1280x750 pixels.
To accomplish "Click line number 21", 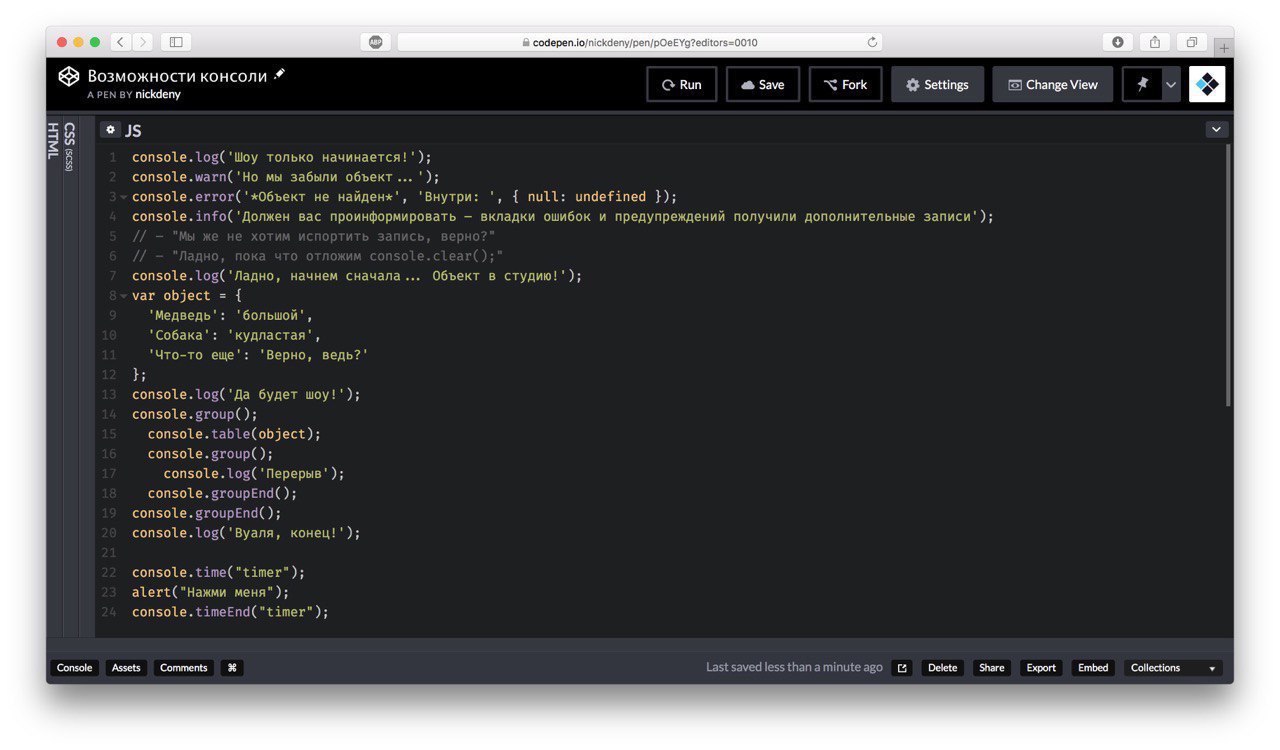I will [x=109, y=553].
